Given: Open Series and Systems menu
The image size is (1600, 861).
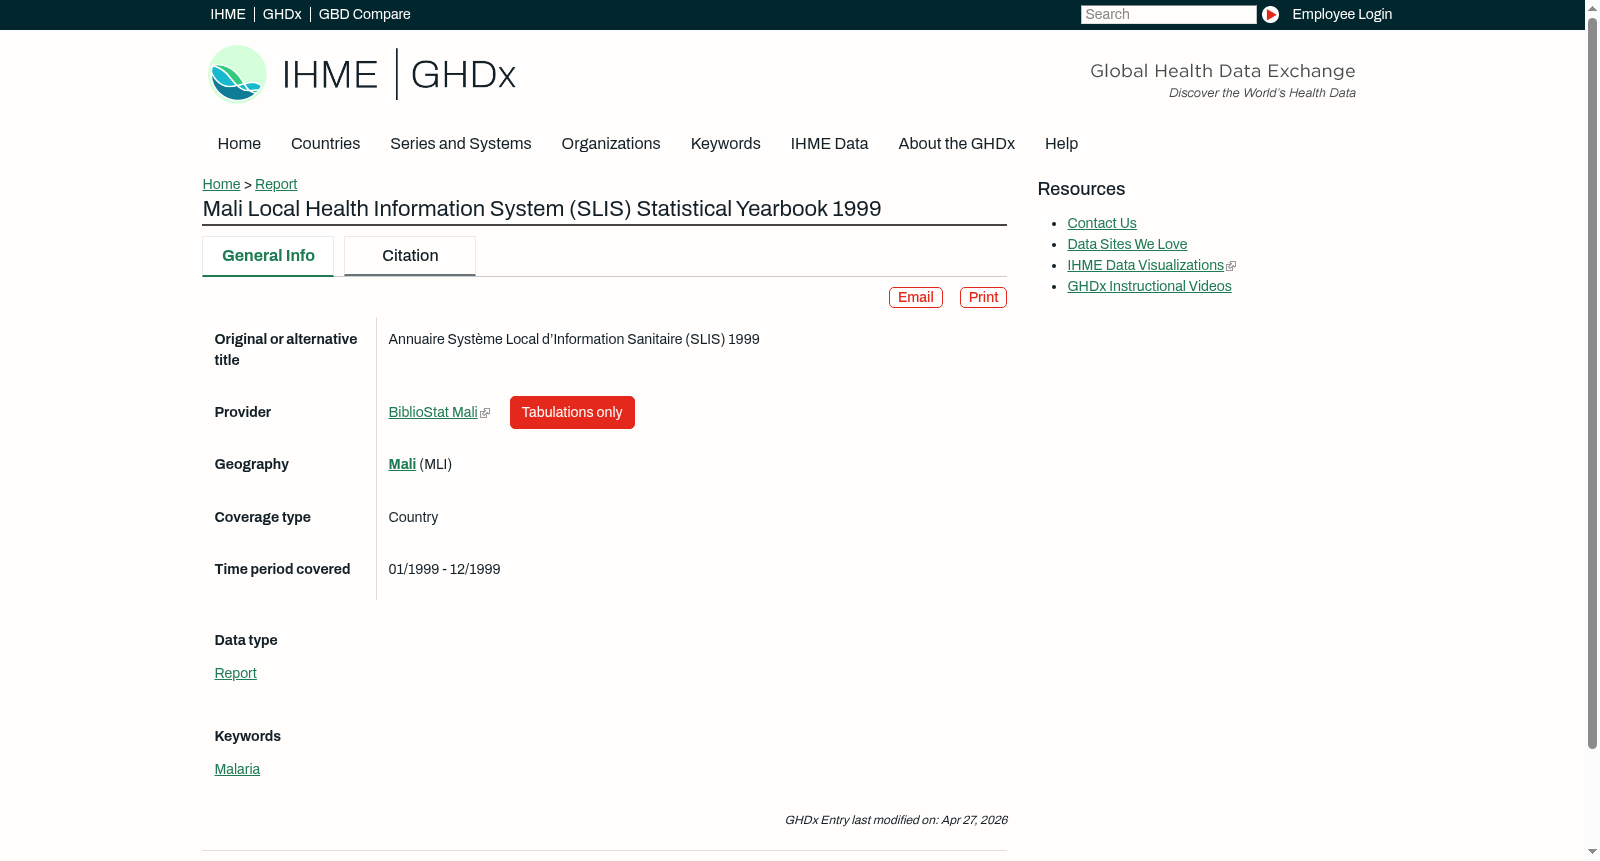Looking at the screenshot, I should 461,144.
